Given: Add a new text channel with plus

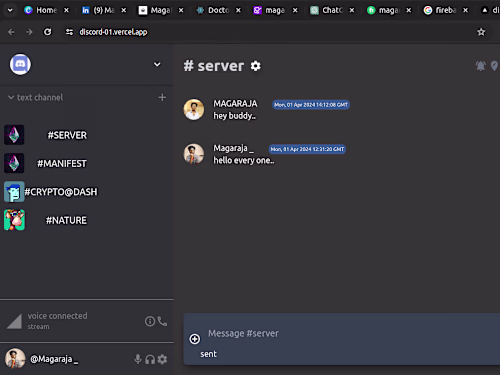Looking at the screenshot, I should click(162, 97).
